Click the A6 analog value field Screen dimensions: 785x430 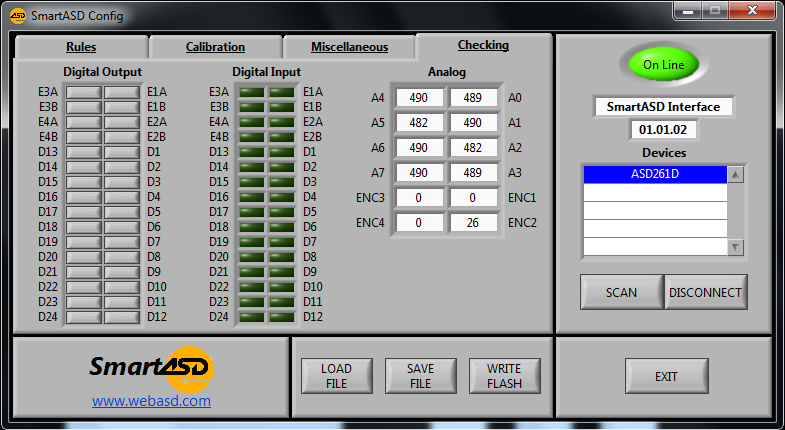pyautogui.click(x=419, y=148)
